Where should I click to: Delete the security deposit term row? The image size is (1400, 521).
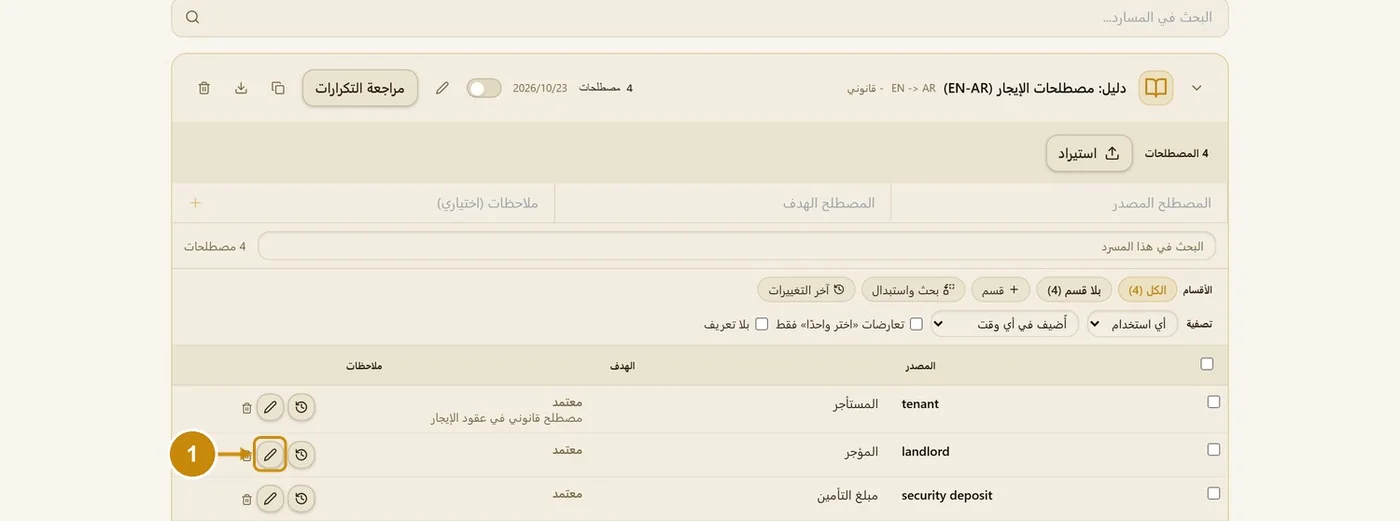[x=247, y=499]
